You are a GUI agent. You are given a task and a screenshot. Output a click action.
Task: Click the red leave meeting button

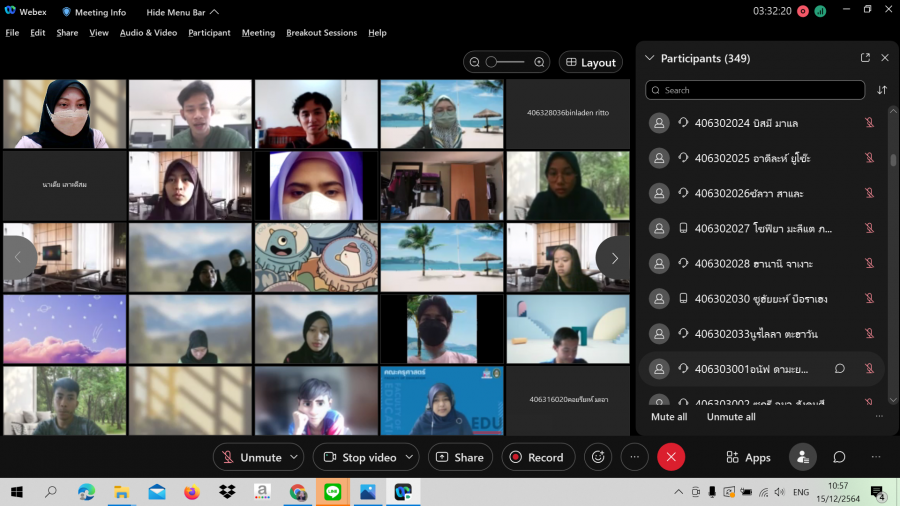(x=671, y=457)
